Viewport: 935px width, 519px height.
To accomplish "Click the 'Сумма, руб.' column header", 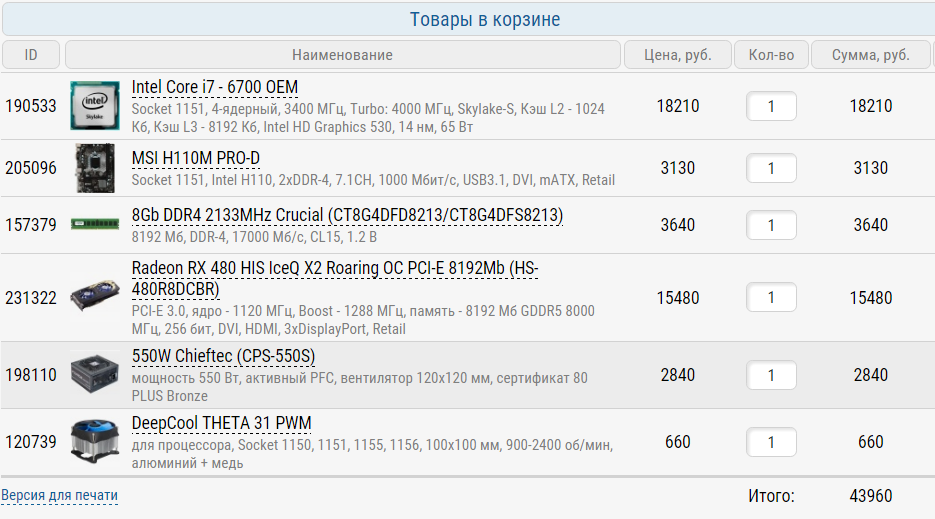I will click(871, 55).
